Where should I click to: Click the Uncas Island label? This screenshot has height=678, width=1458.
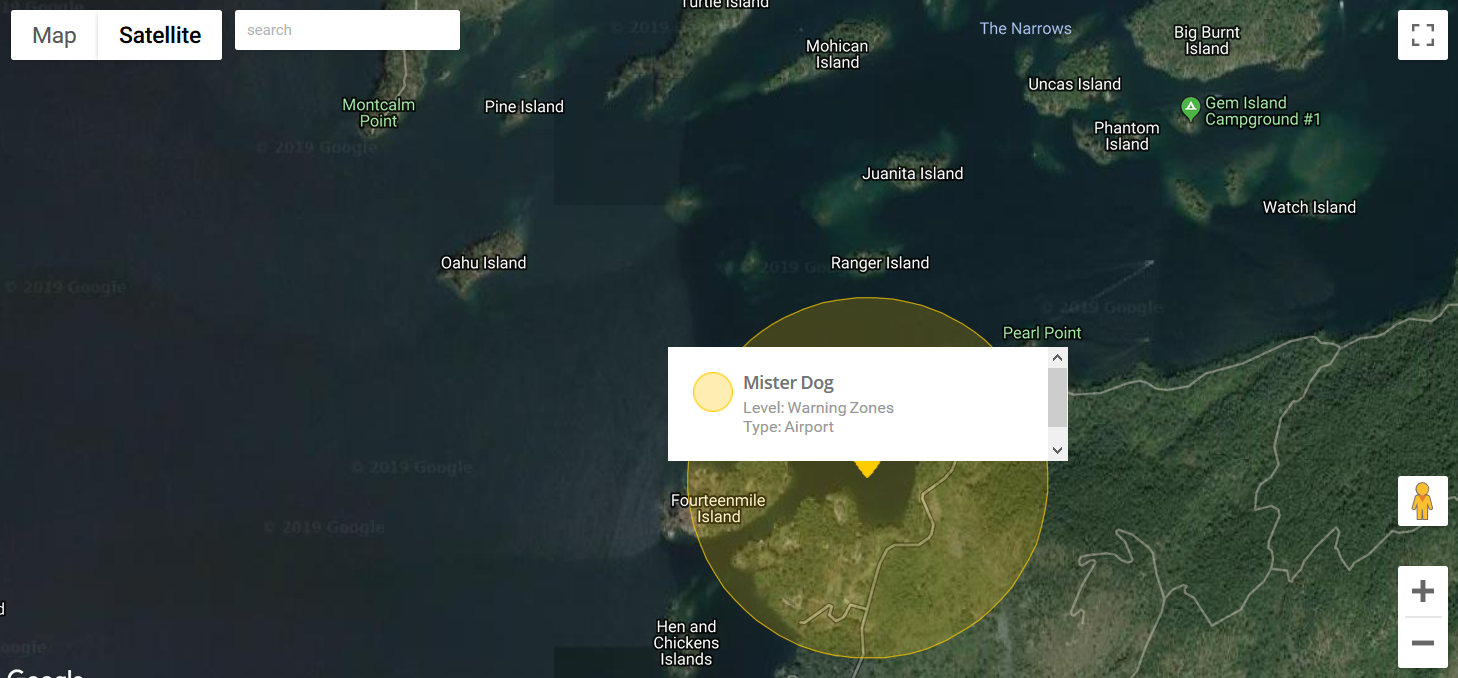pyautogui.click(x=1074, y=85)
